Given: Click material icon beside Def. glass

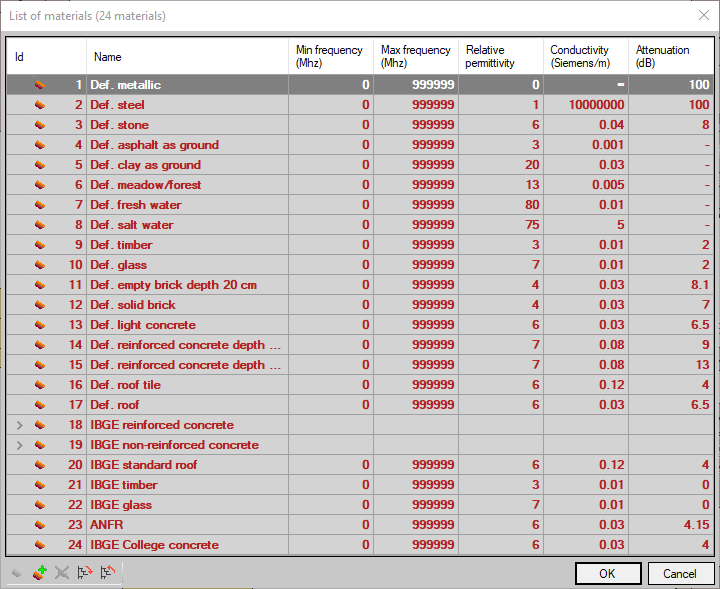Looking at the screenshot, I should click(x=40, y=265).
